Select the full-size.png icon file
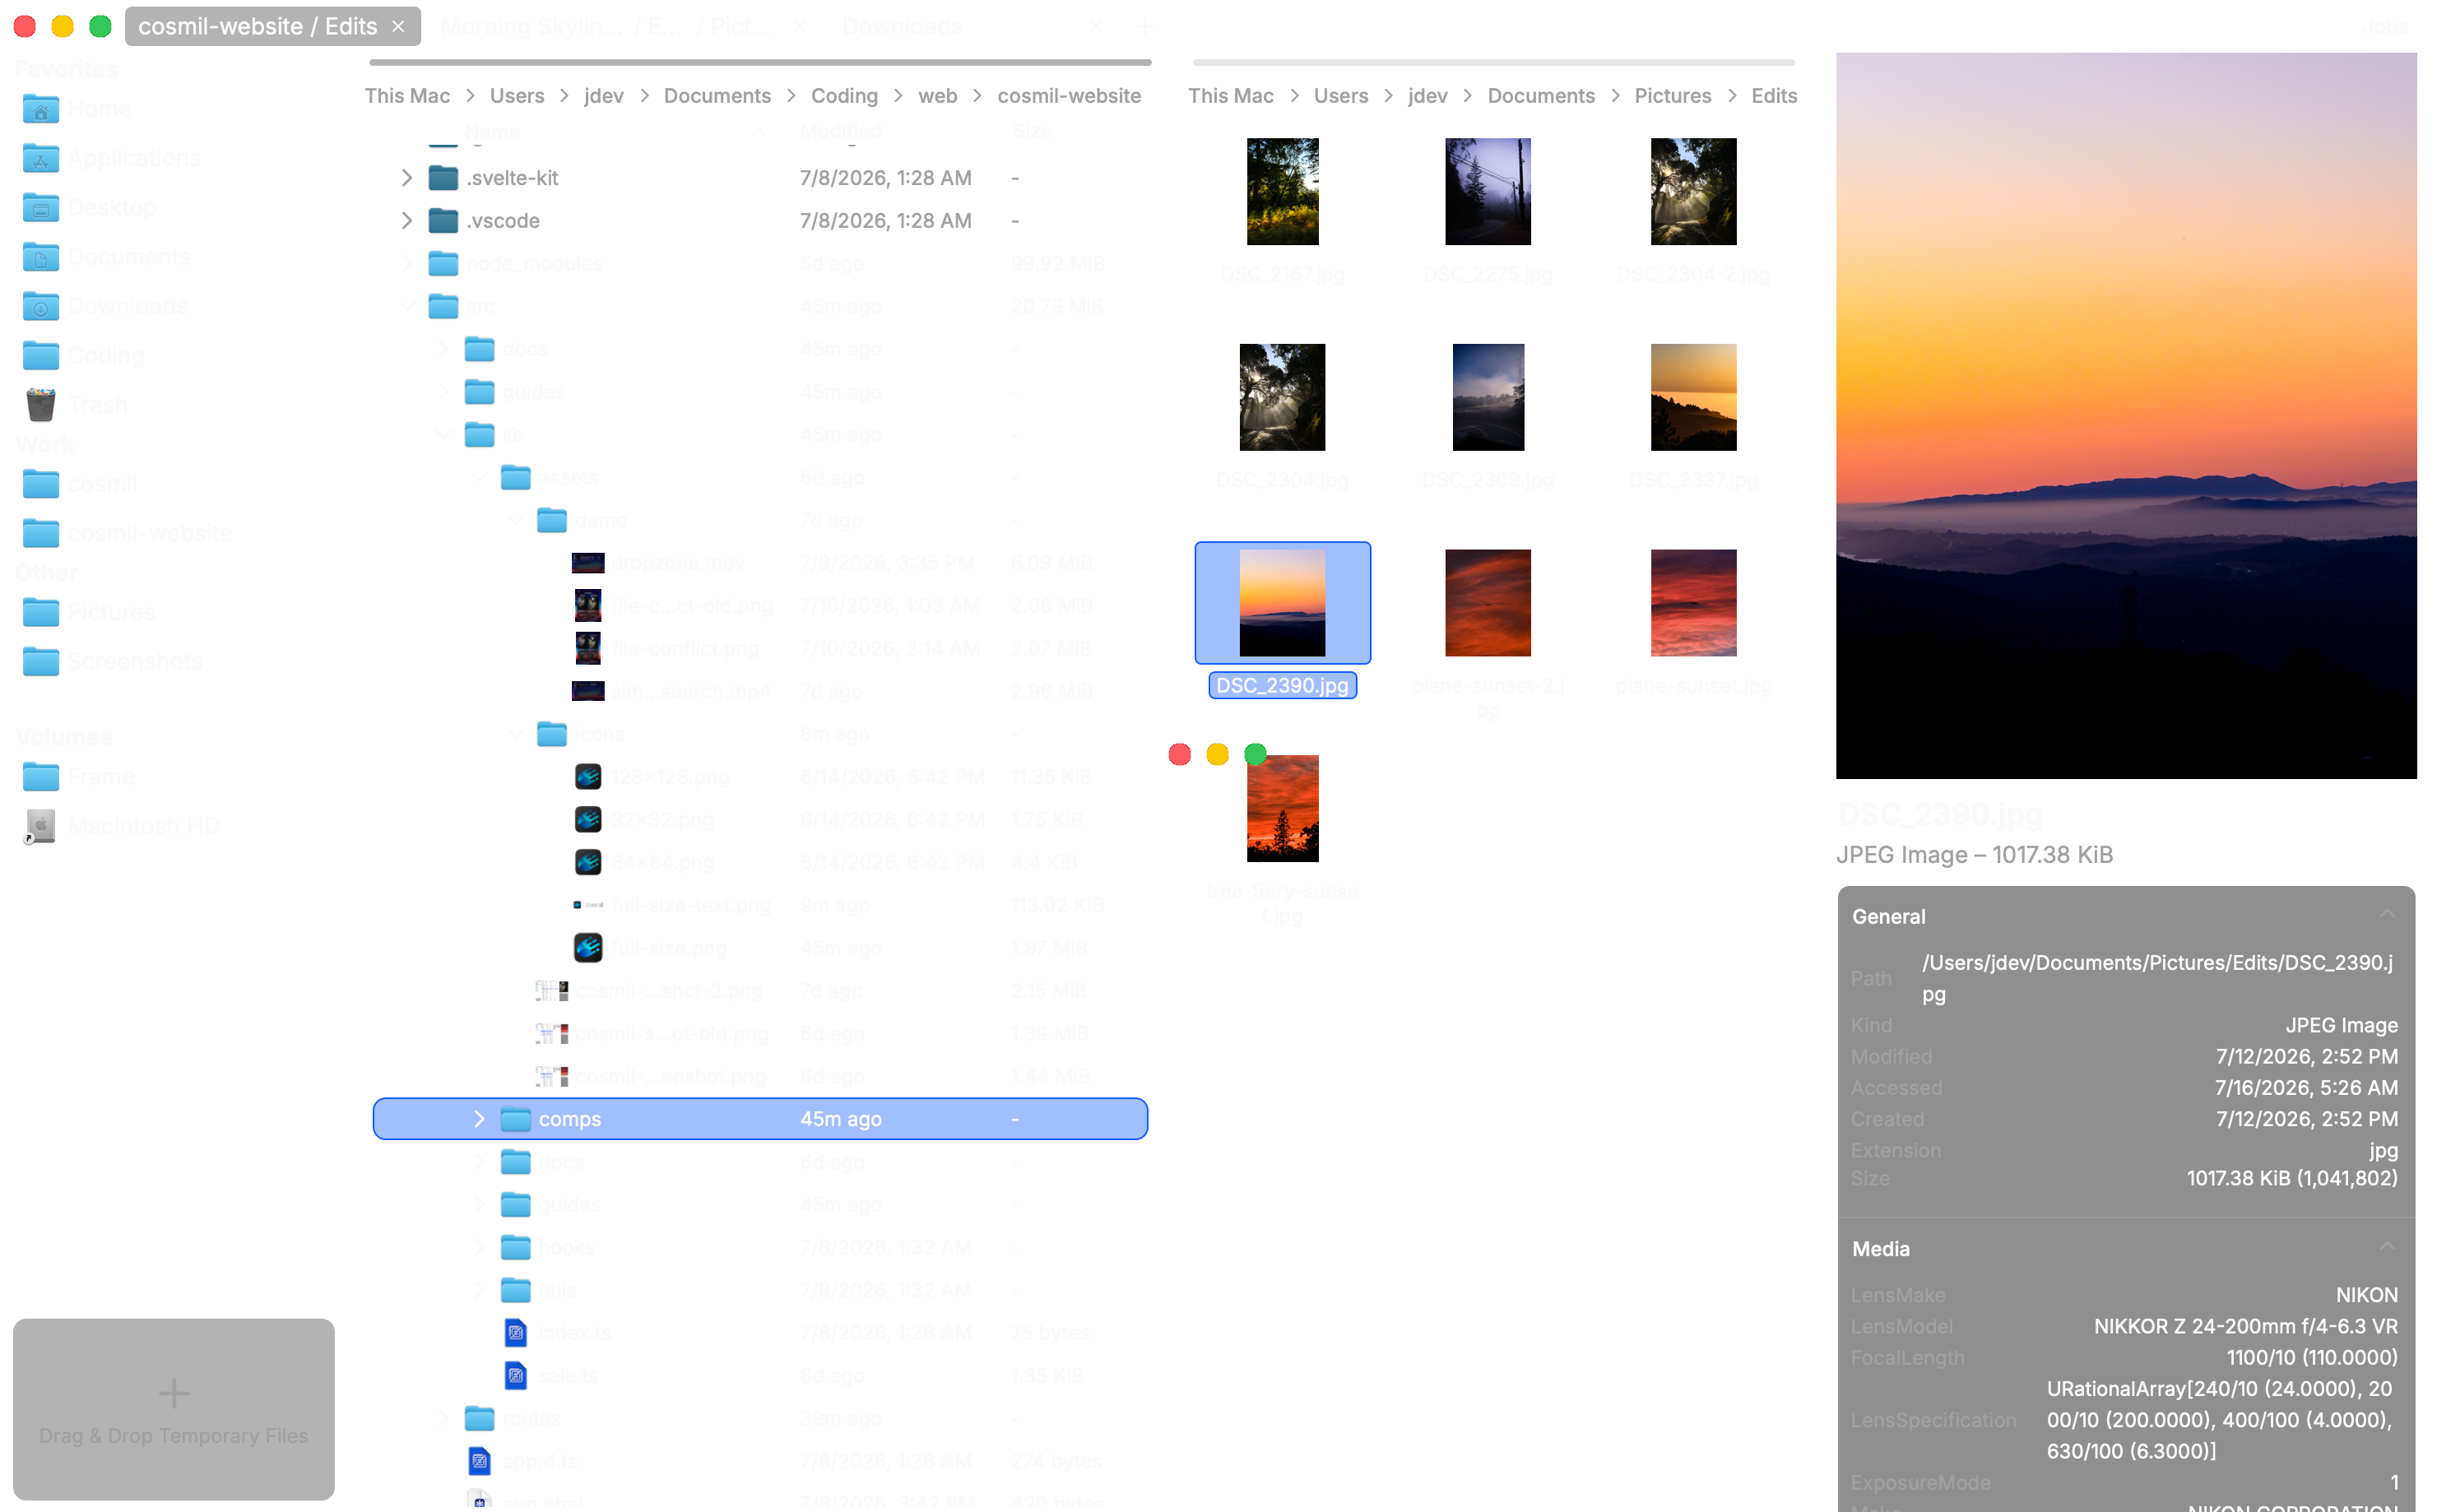Screen dimensions: 2437x1512 (588, 948)
